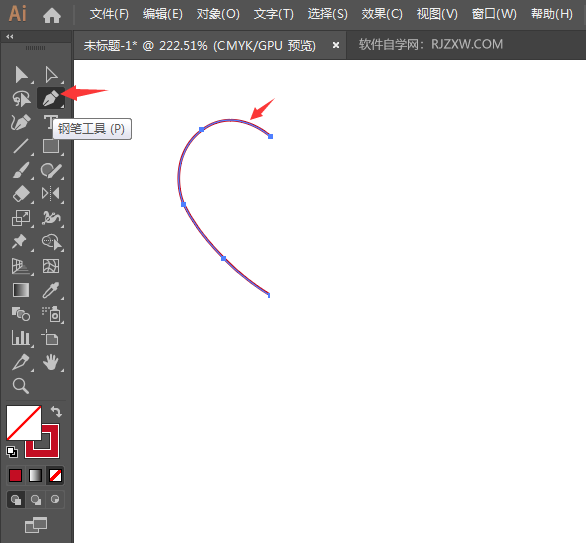Set paint to None mode button

coord(55,476)
